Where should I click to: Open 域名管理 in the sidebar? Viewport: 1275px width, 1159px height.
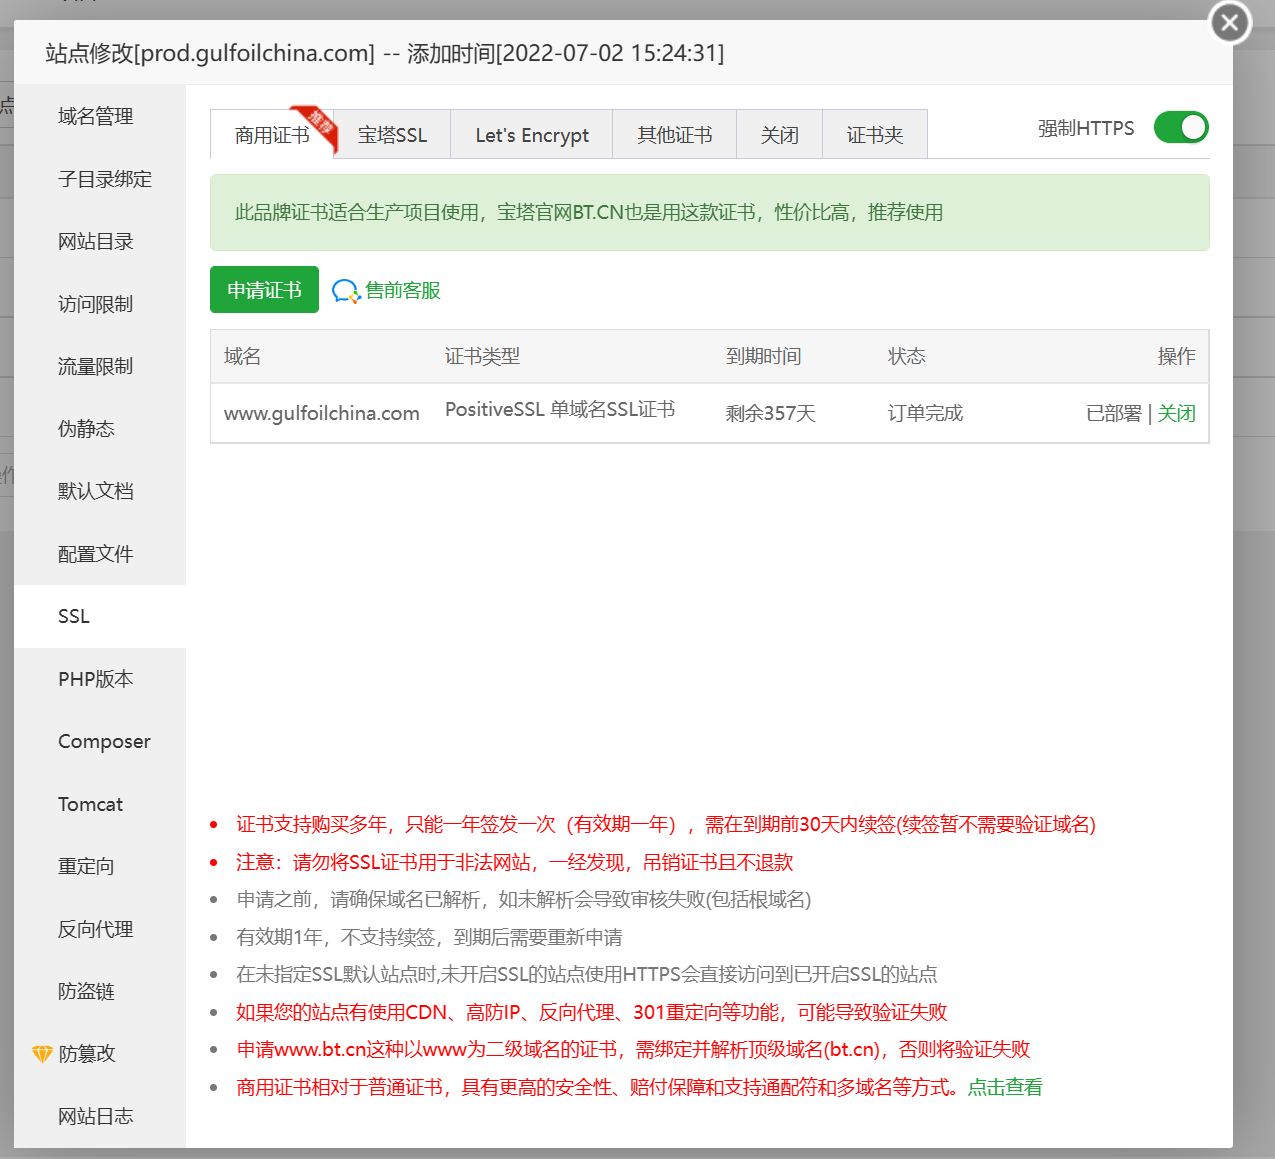[x=100, y=116]
